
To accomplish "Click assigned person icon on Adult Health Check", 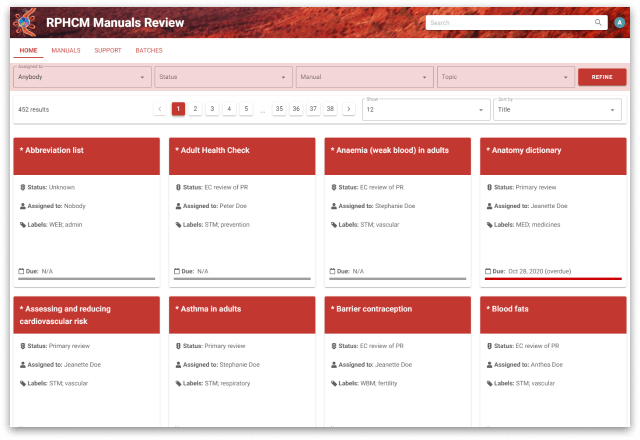I will [178, 206].
